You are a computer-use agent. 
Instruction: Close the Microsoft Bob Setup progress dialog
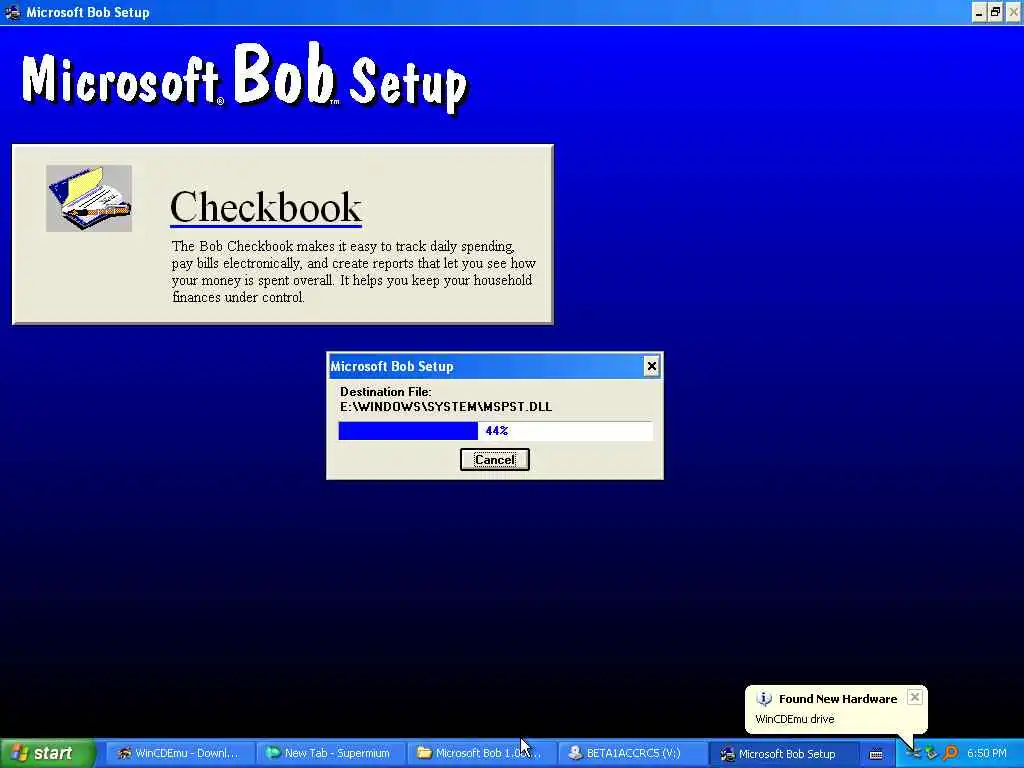pyautogui.click(x=651, y=366)
